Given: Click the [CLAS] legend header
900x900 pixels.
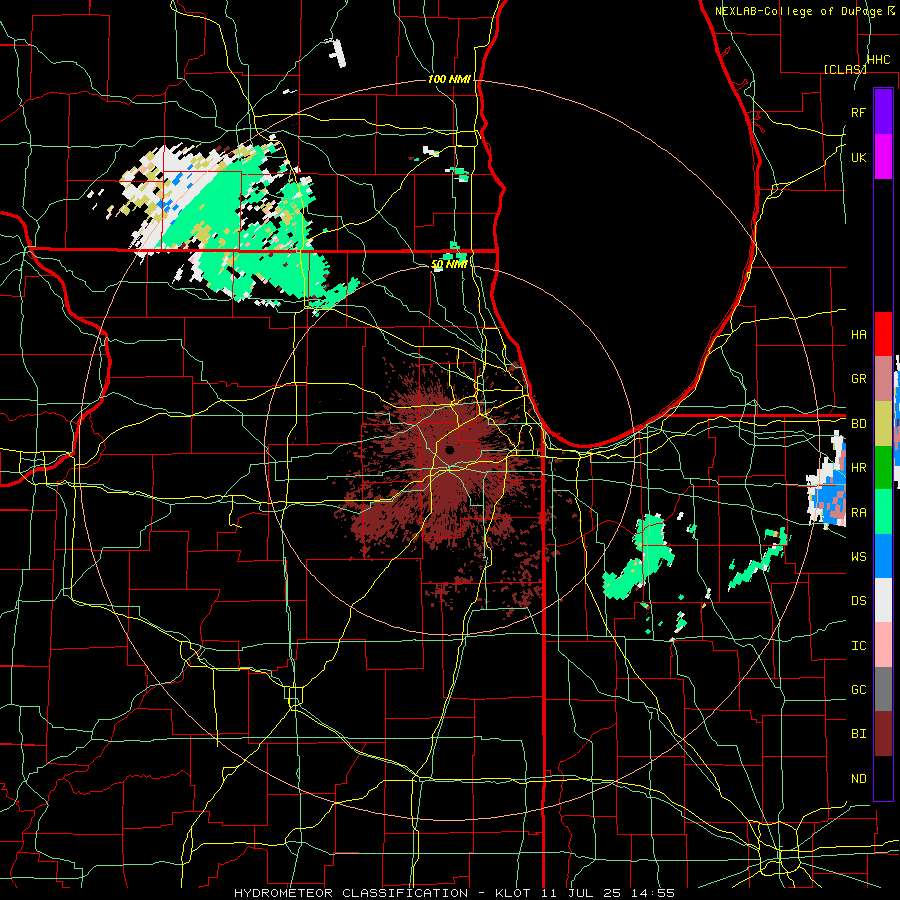Looking at the screenshot, I should pyautogui.click(x=845, y=69).
